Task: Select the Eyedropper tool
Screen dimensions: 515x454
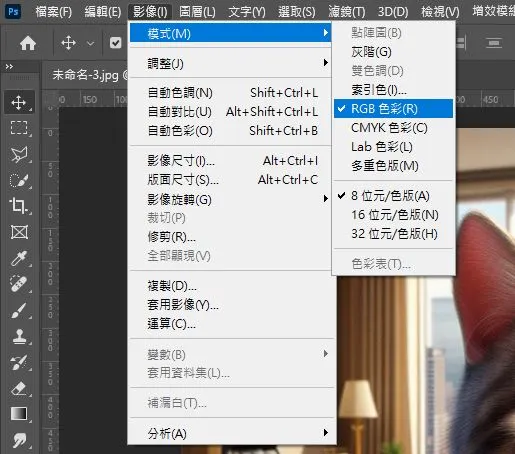Action: click(x=19, y=258)
